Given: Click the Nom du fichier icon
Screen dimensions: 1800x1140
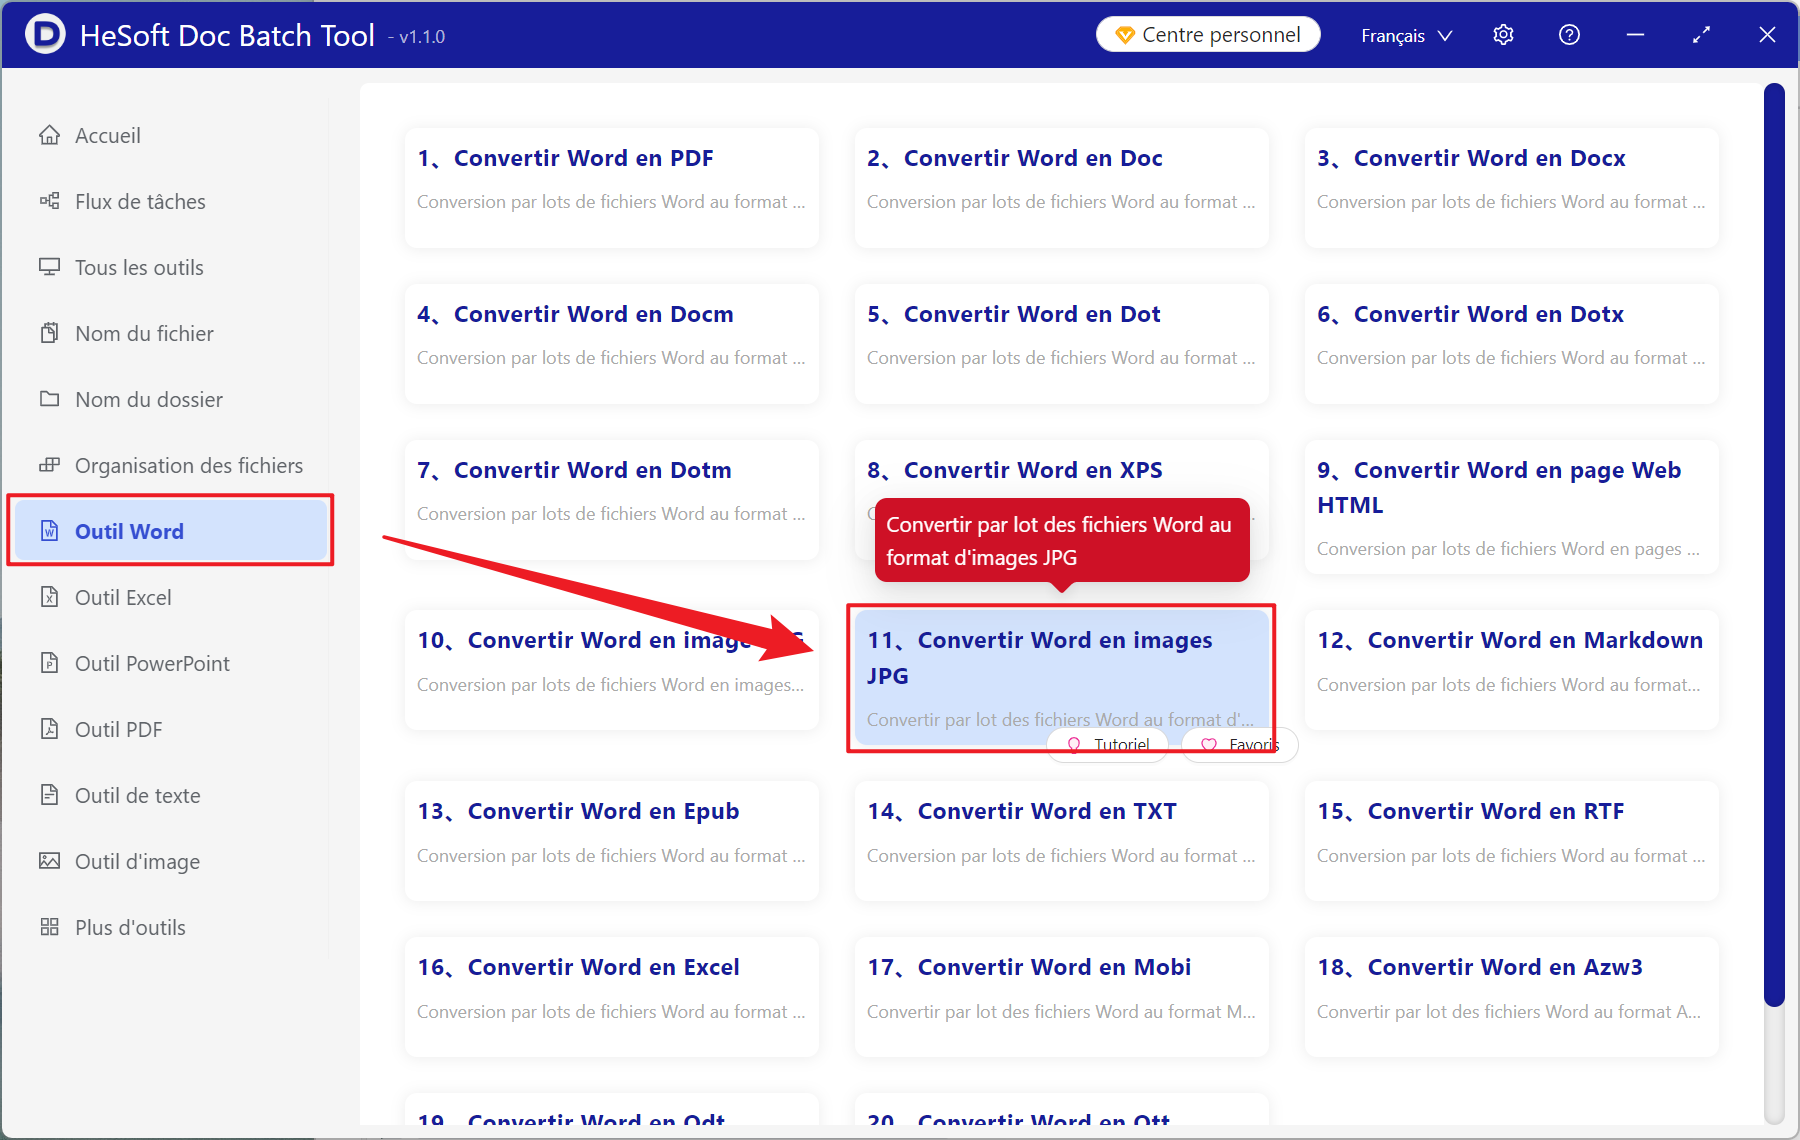Looking at the screenshot, I should 49,333.
